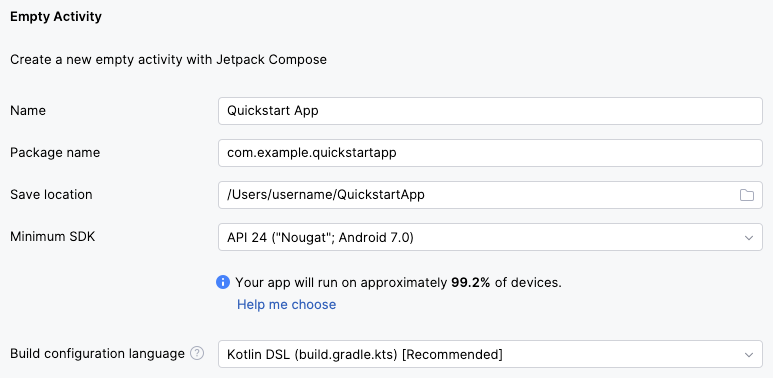
Task: Click the blue info icon beside device coverage
Action: [x=223, y=282]
